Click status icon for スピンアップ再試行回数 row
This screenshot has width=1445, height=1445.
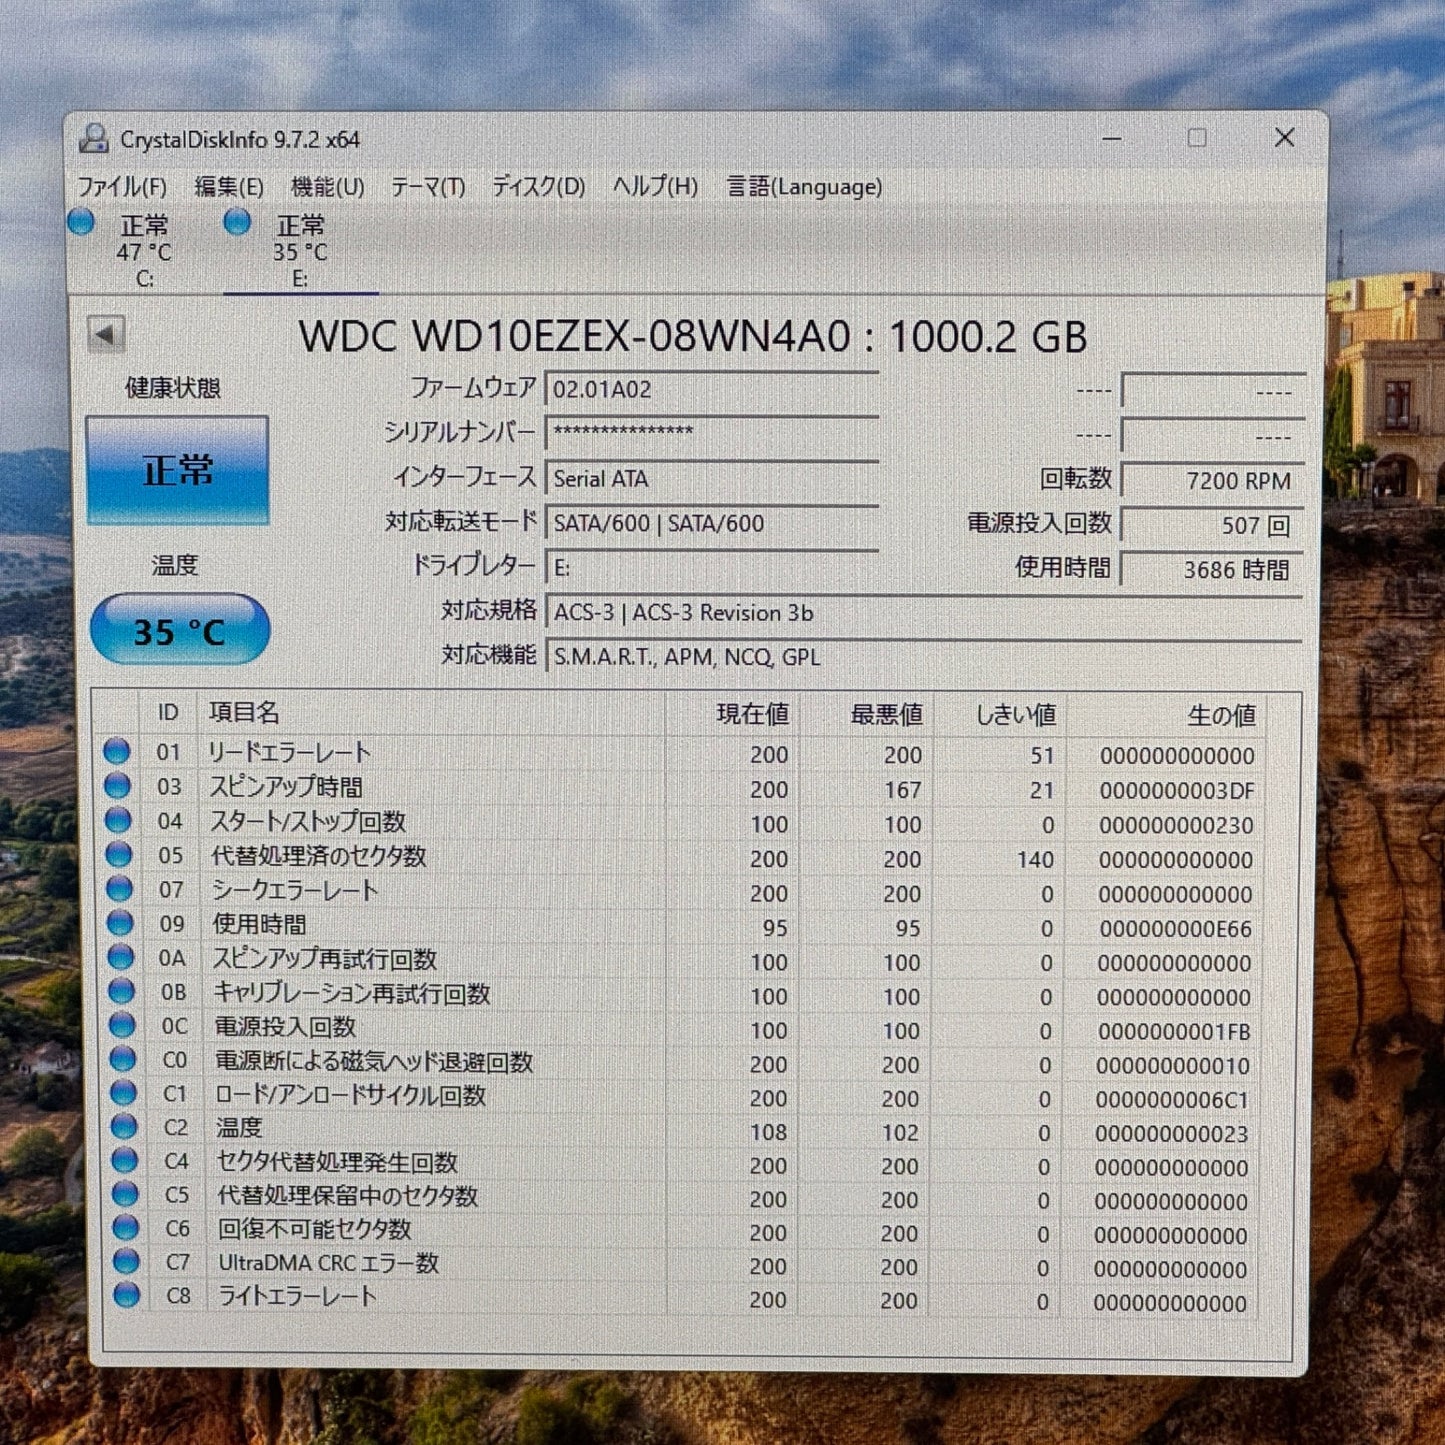click(x=121, y=957)
